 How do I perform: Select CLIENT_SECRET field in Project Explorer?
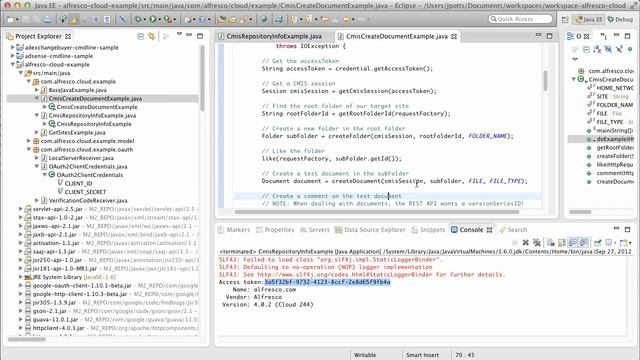click(x=85, y=192)
